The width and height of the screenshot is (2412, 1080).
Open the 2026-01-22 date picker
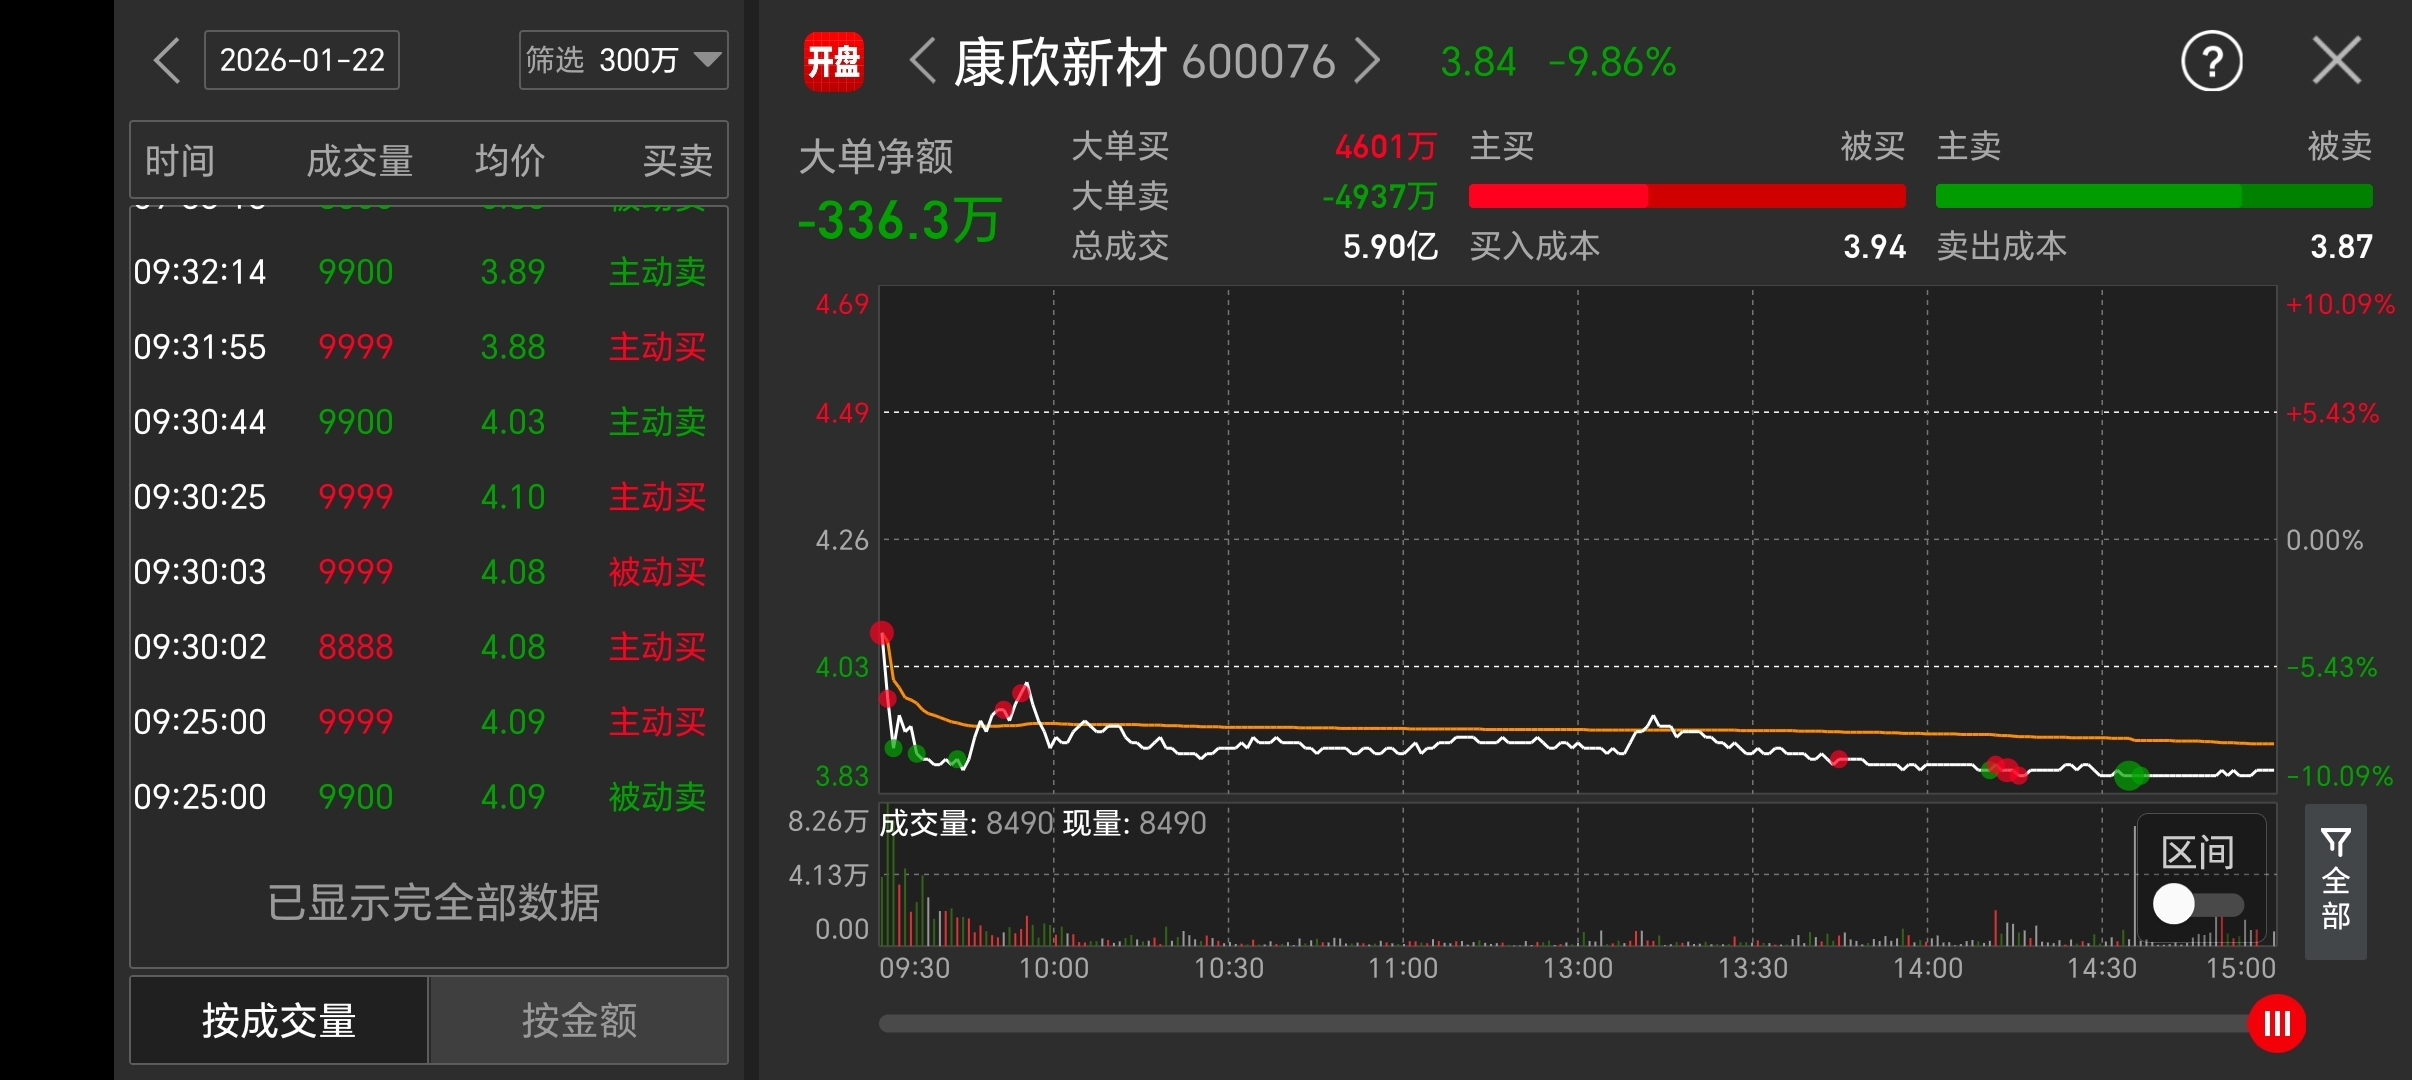(302, 61)
